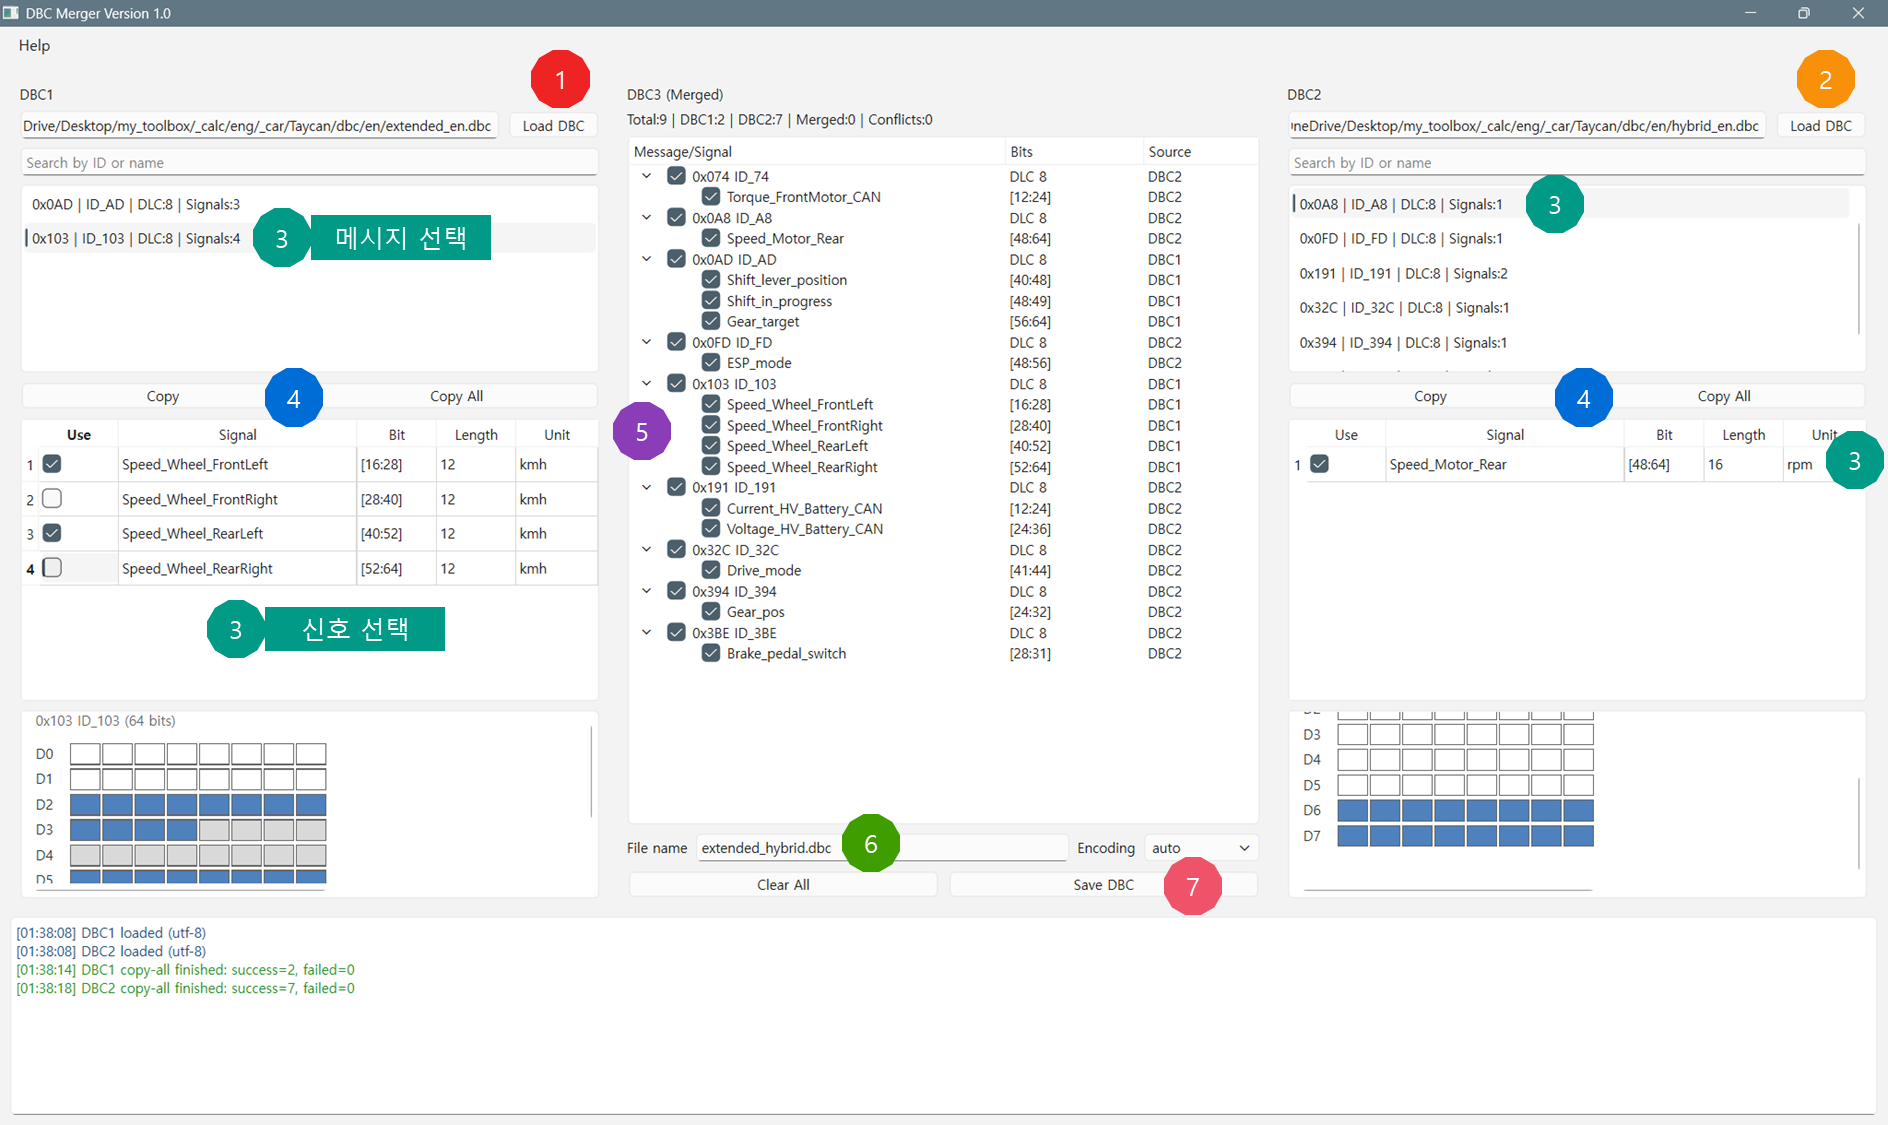
Task: Click the Source column header
Action: pos(1199,152)
